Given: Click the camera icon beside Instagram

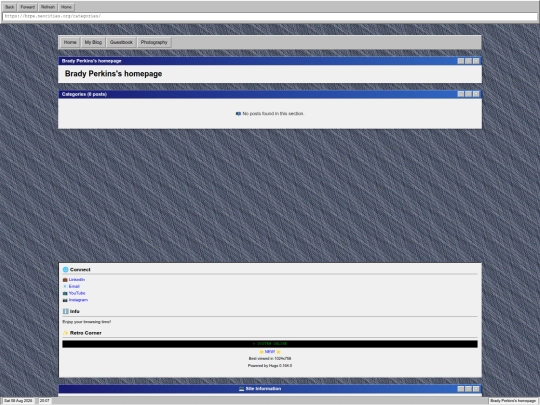Looking at the screenshot, I should [65, 300].
